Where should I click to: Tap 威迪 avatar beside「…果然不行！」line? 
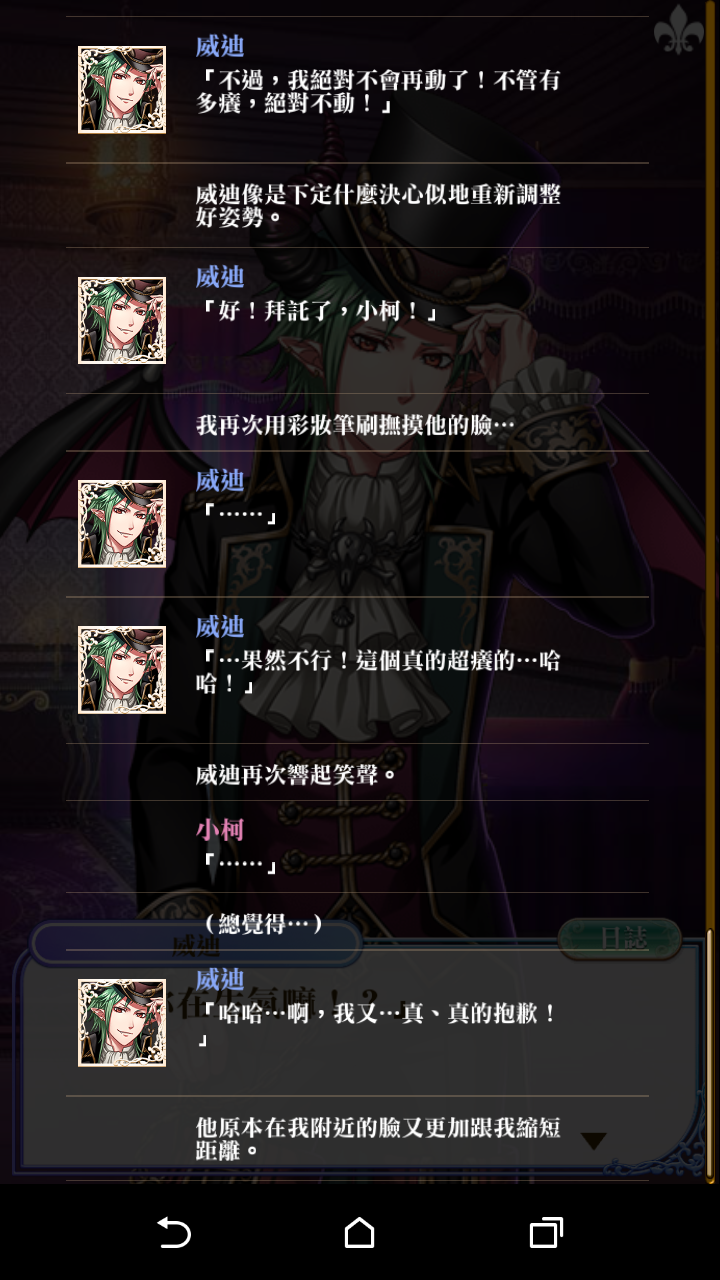click(122, 670)
